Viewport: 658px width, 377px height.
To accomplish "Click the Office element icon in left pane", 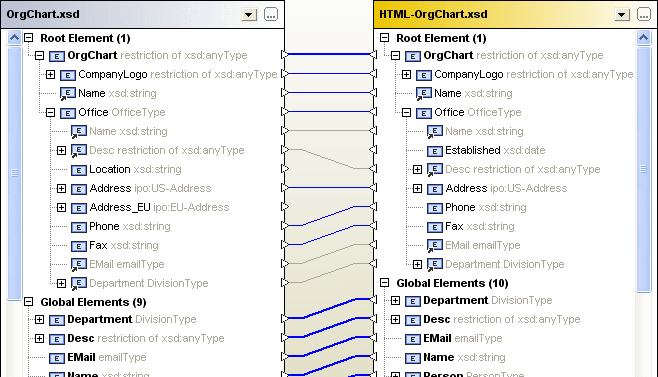I will coord(68,113).
